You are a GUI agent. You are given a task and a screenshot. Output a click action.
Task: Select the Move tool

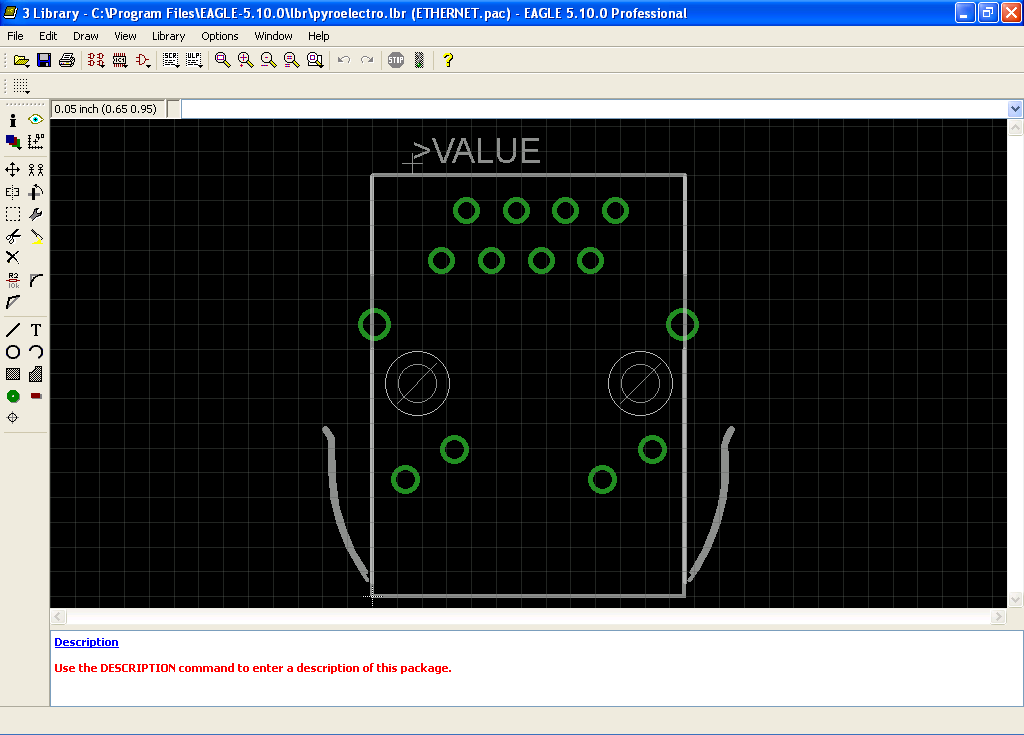tap(13, 170)
